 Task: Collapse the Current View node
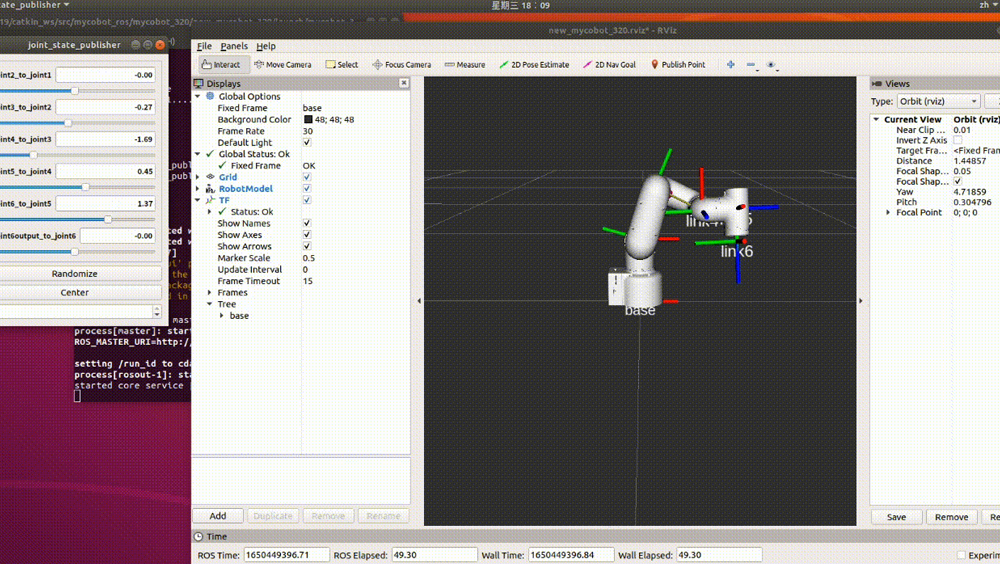coord(876,119)
